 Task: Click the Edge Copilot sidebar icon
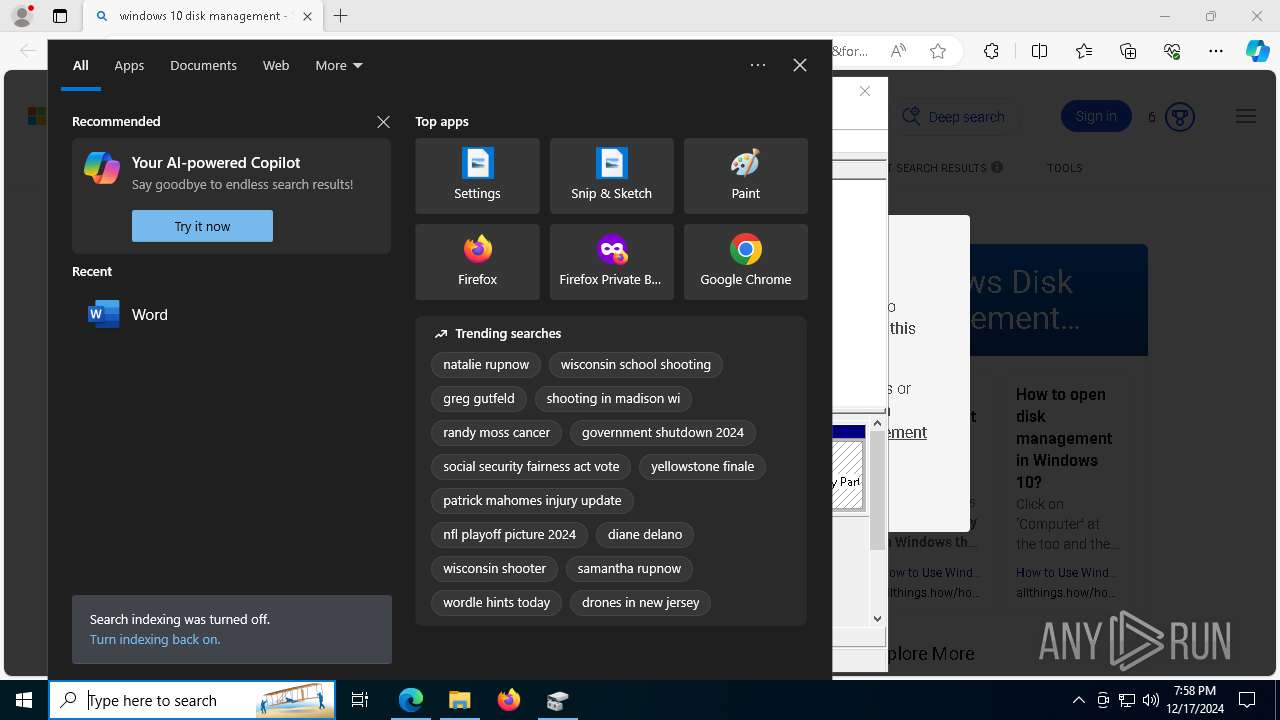pos(1257,51)
